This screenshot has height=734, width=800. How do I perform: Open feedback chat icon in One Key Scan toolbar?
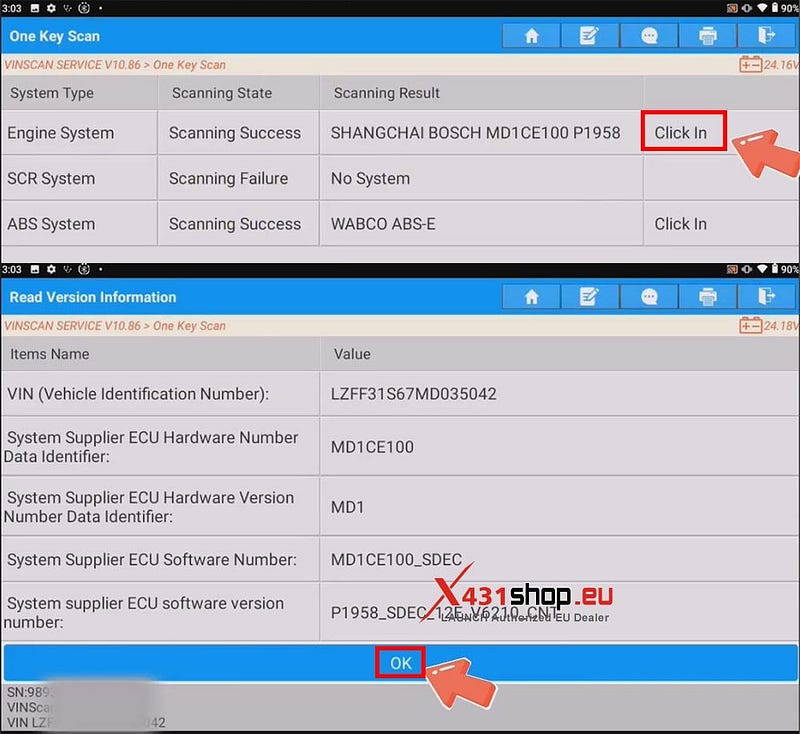tap(648, 36)
